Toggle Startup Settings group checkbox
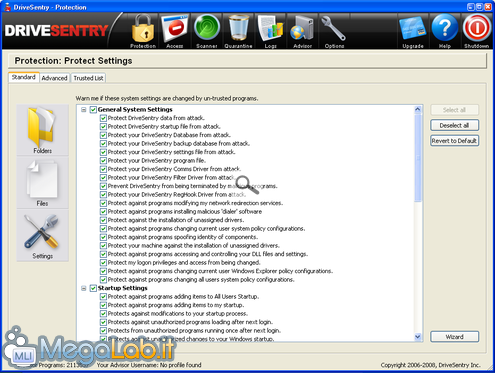This screenshot has width=495, height=373. [93, 288]
